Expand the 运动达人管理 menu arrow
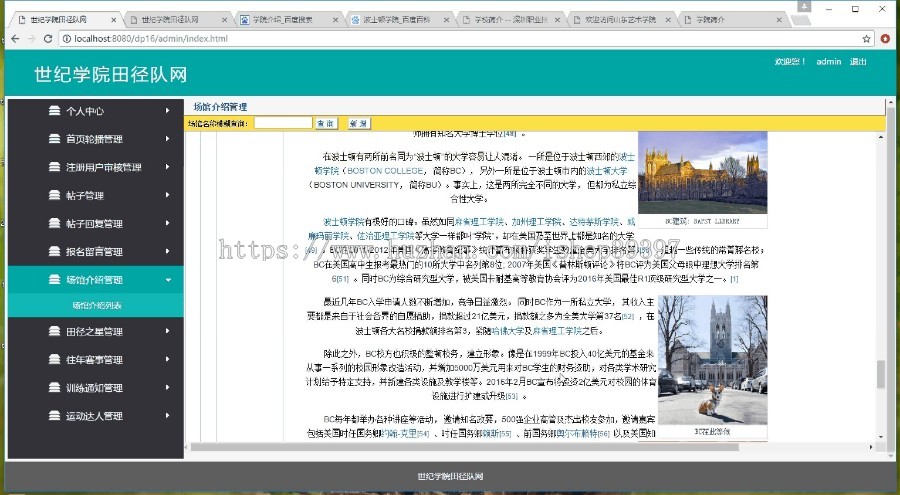Screen dimensions: 900x495 168,416
